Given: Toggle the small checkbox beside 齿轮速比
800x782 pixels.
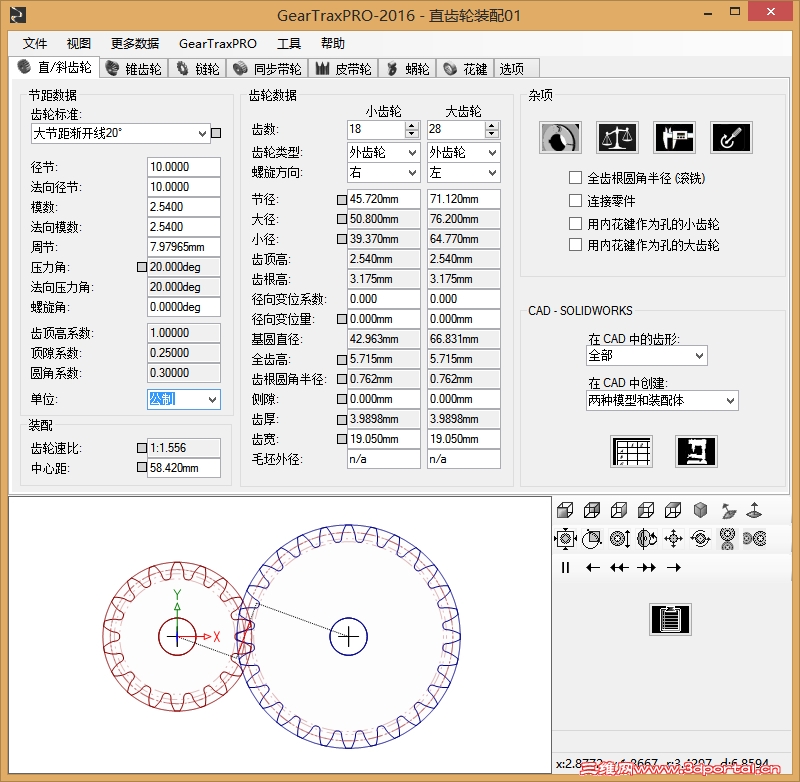Looking at the screenshot, I should 142,448.
